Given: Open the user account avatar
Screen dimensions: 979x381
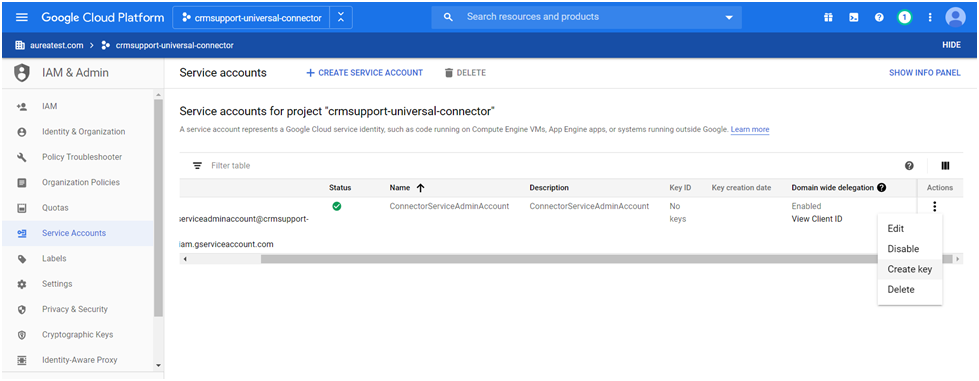Looking at the screenshot, I should 955,17.
